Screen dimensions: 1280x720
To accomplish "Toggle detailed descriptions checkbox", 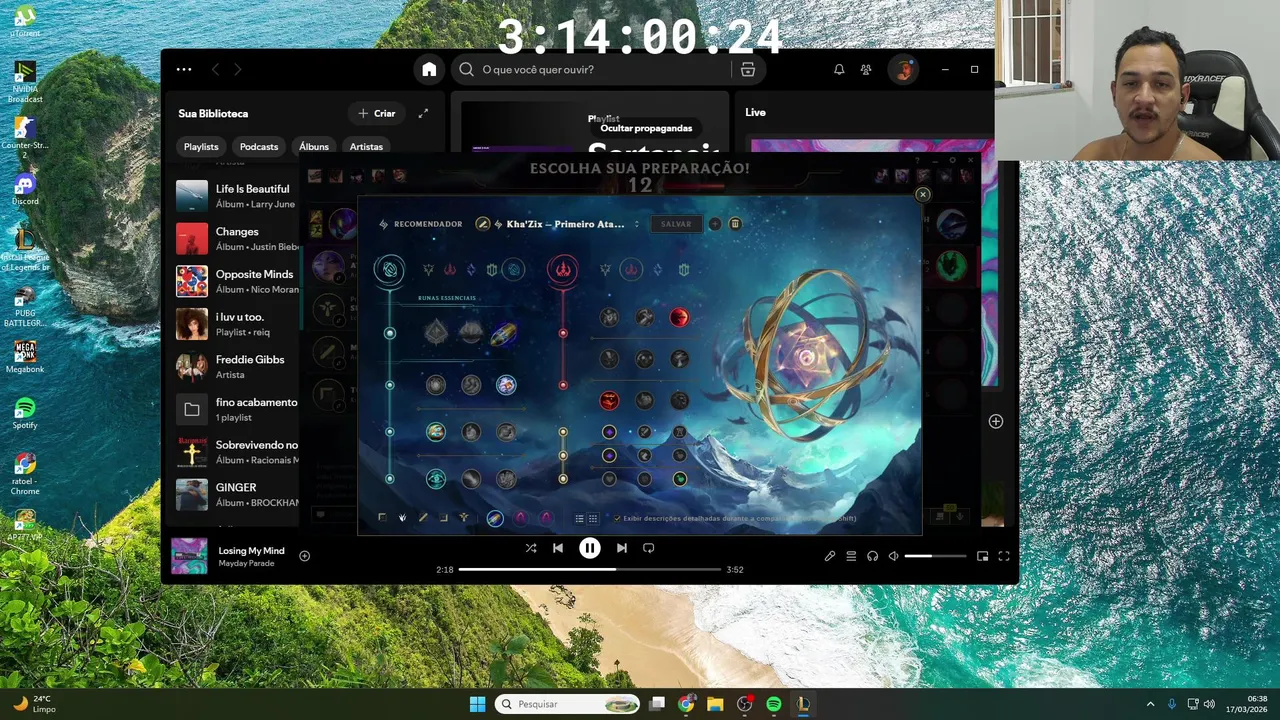I will 617,518.
